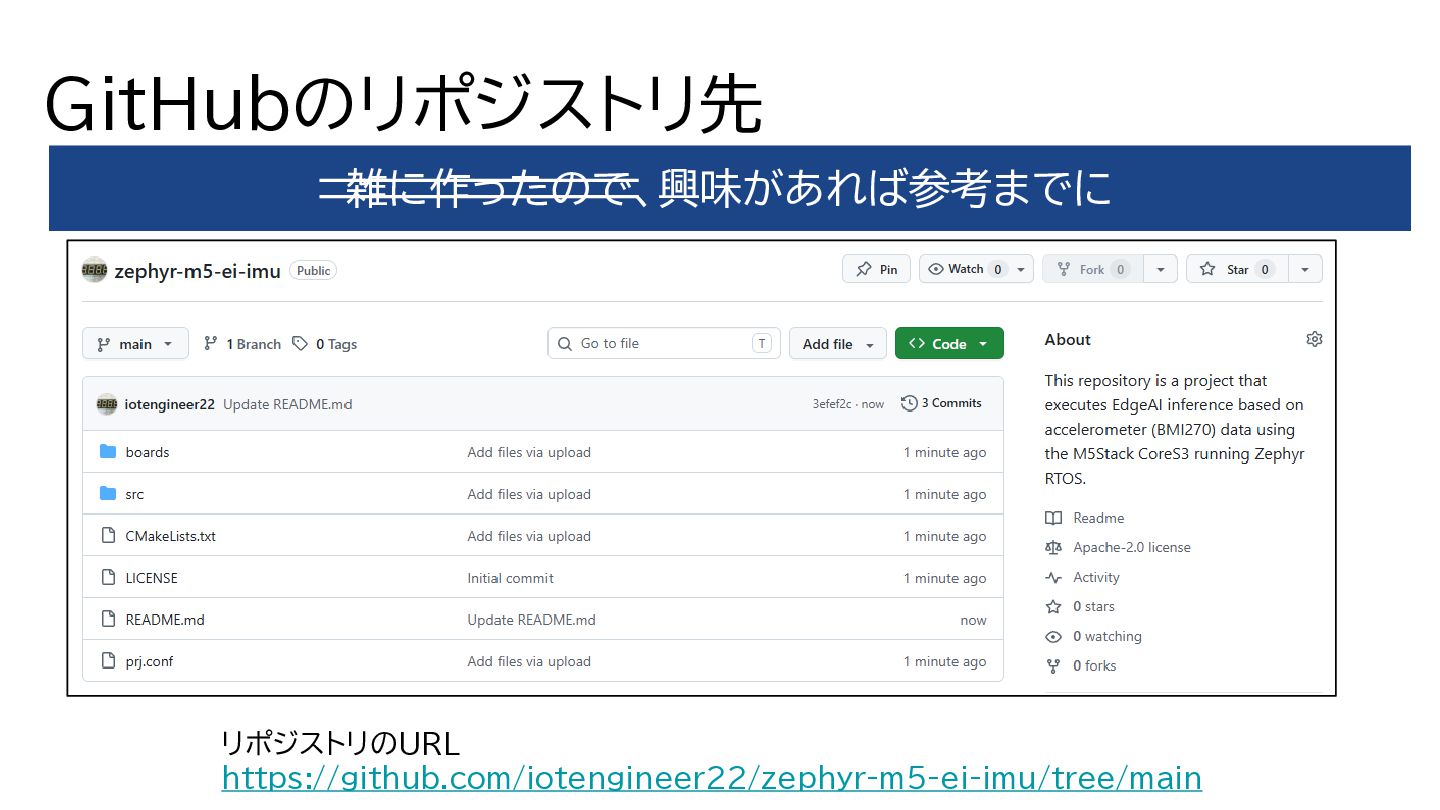Open the GitHub repository URL on slide
1440x810 pixels.
tap(711, 777)
